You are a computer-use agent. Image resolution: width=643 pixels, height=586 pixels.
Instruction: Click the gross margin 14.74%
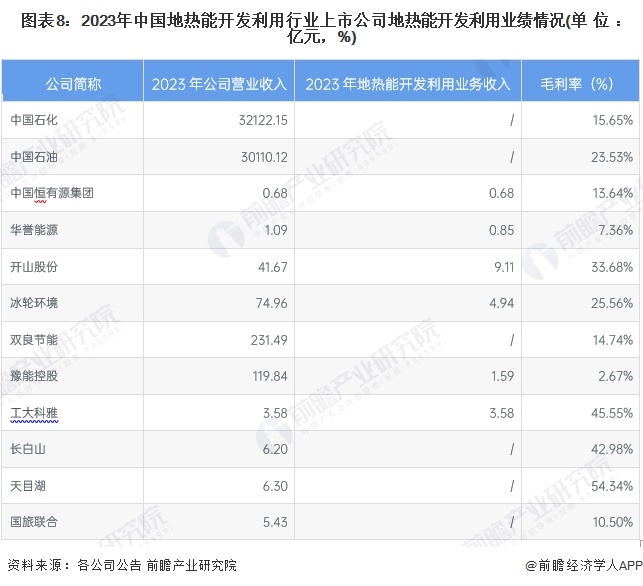(x=613, y=340)
